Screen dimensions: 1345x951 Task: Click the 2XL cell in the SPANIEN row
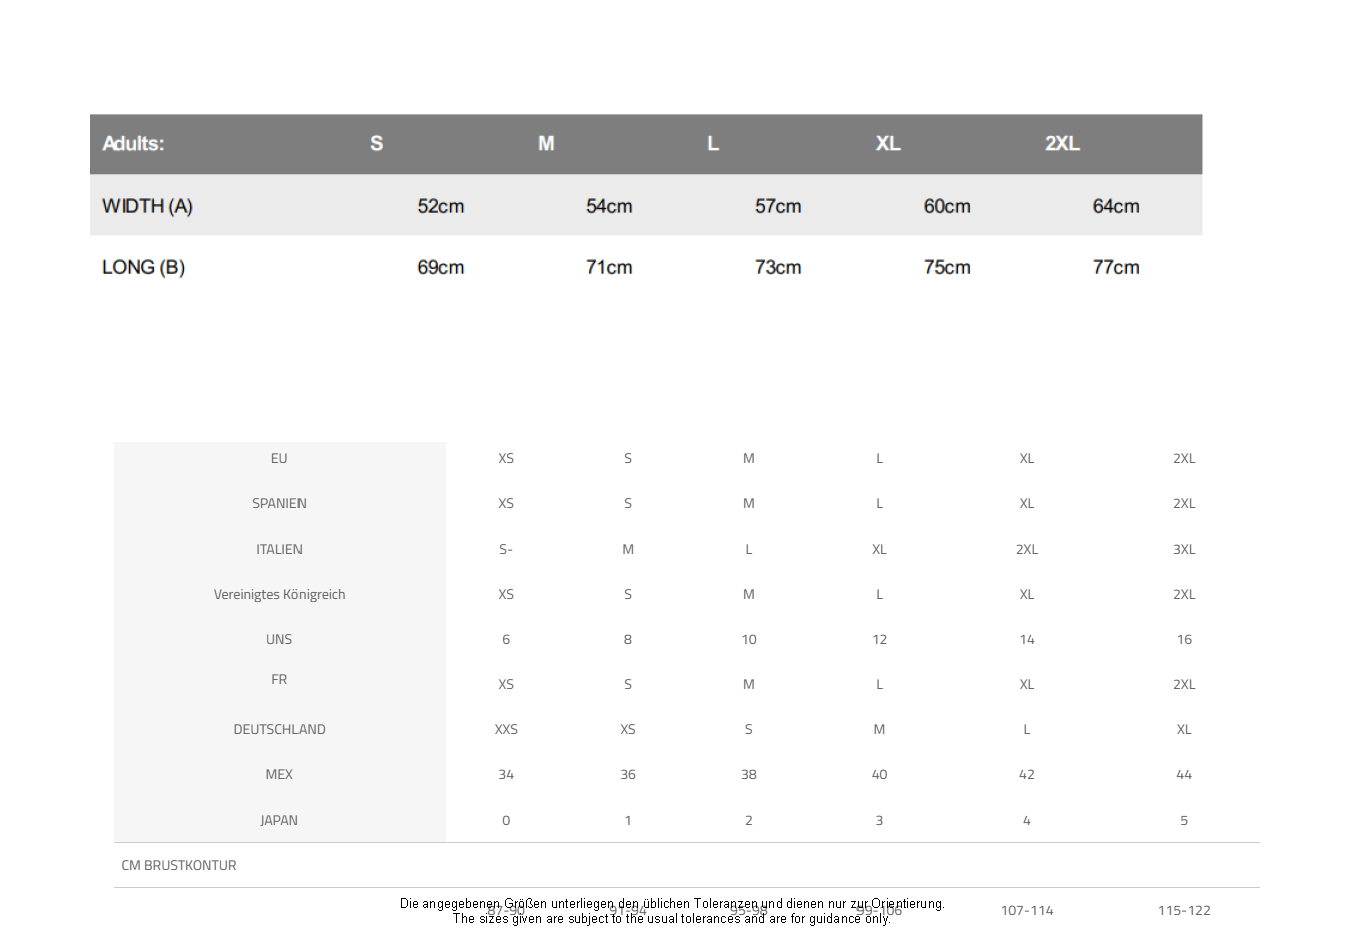(x=1184, y=503)
